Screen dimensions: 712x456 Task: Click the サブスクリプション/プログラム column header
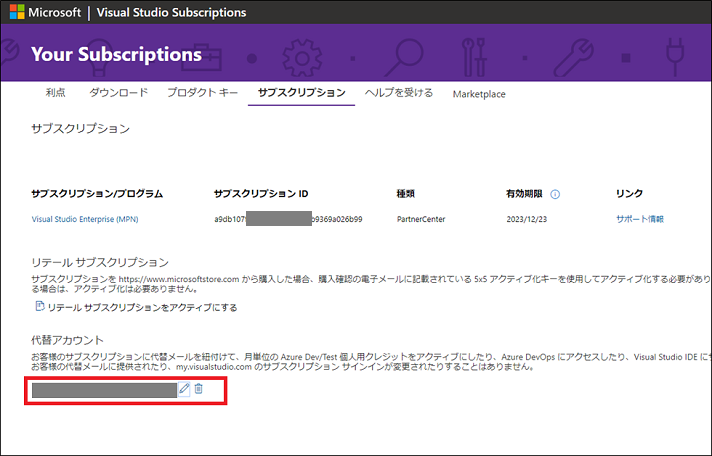click(97, 194)
